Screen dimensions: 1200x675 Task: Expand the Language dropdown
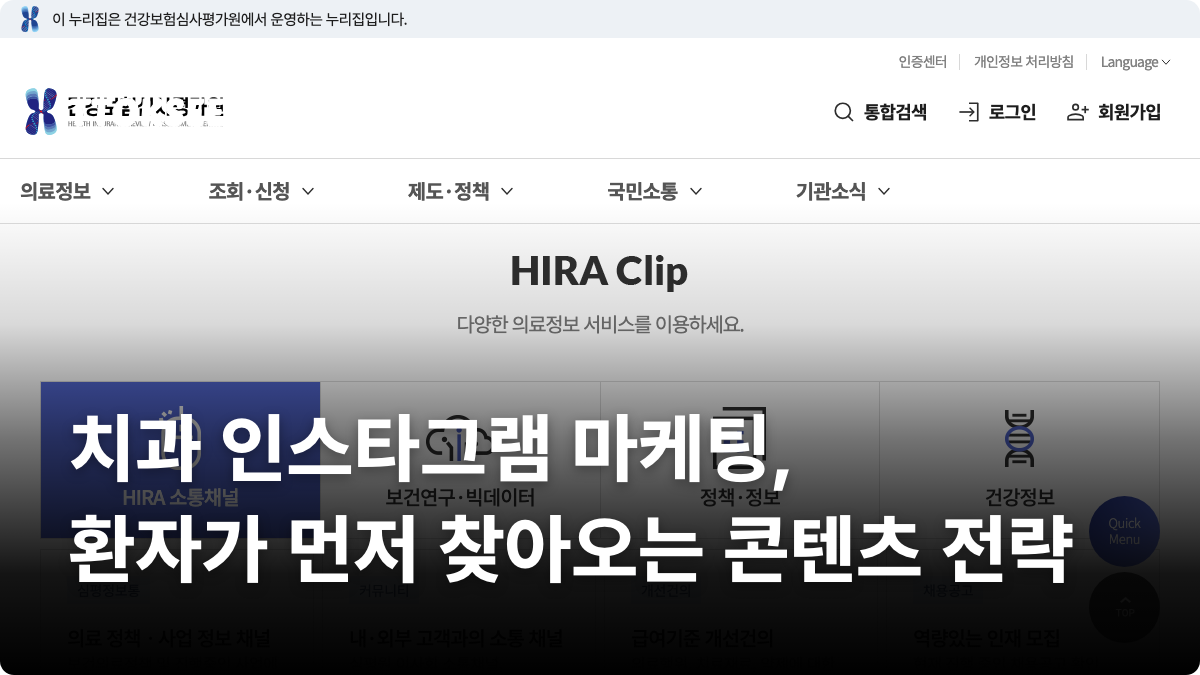click(1135, 62)
